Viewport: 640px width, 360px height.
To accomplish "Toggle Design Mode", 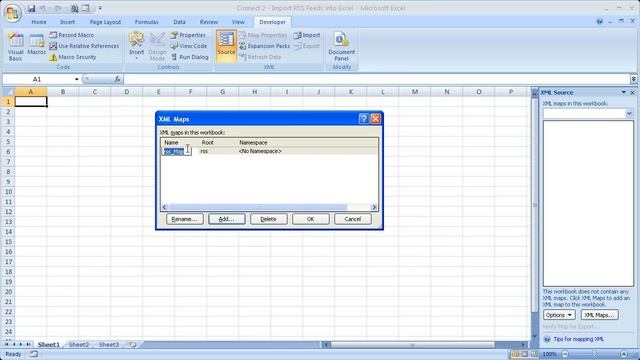I will (157, 47).
